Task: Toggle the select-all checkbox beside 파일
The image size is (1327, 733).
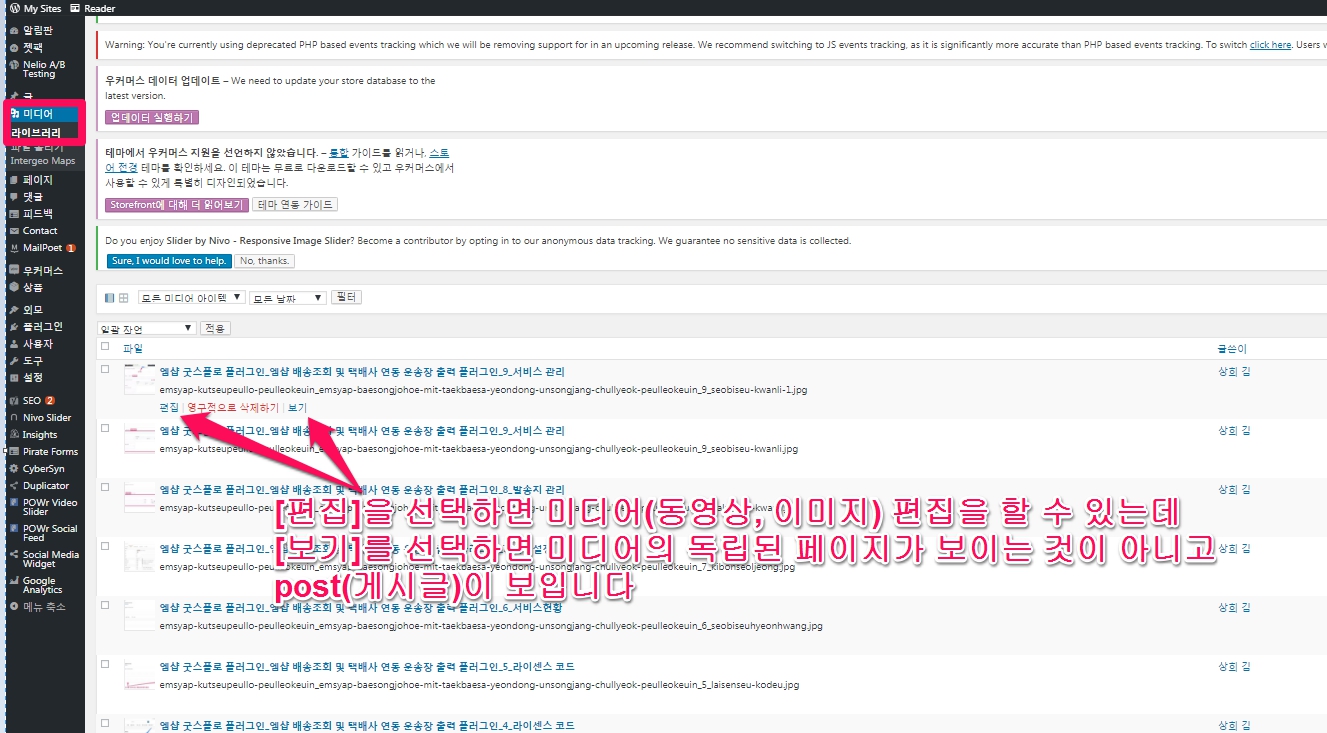Action: click(105, 347)
